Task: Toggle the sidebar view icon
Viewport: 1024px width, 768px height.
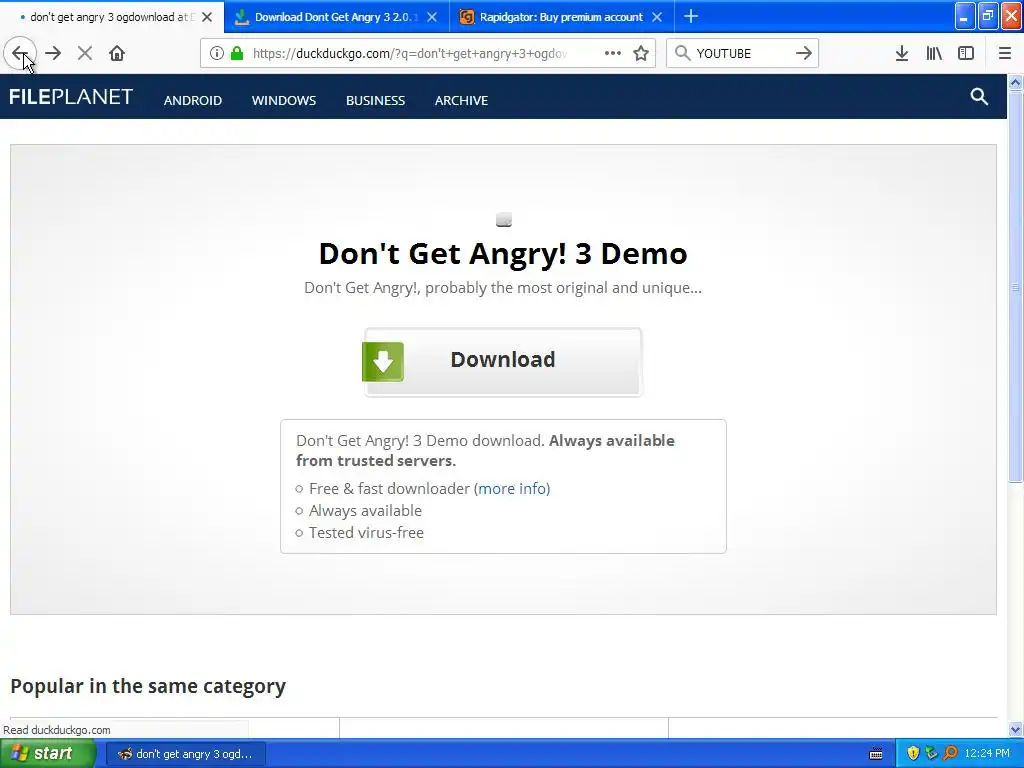Action: [966, 54]
